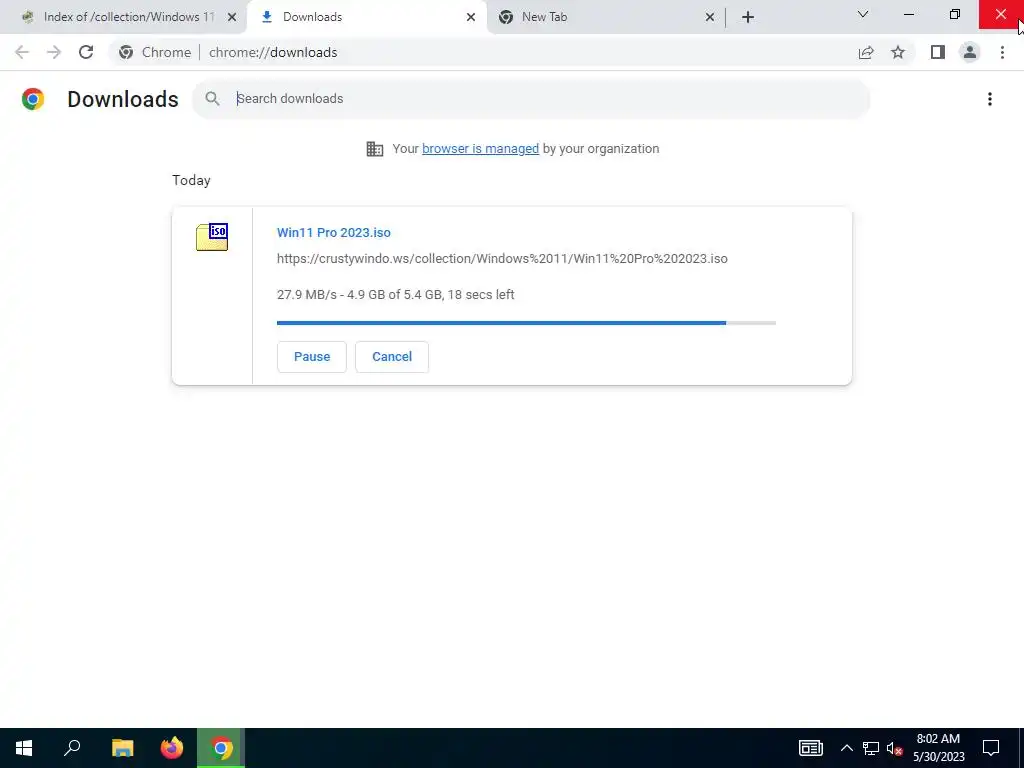Switch to the New Tab tab
Screen dimensions: 1024x768
point(606,17)
